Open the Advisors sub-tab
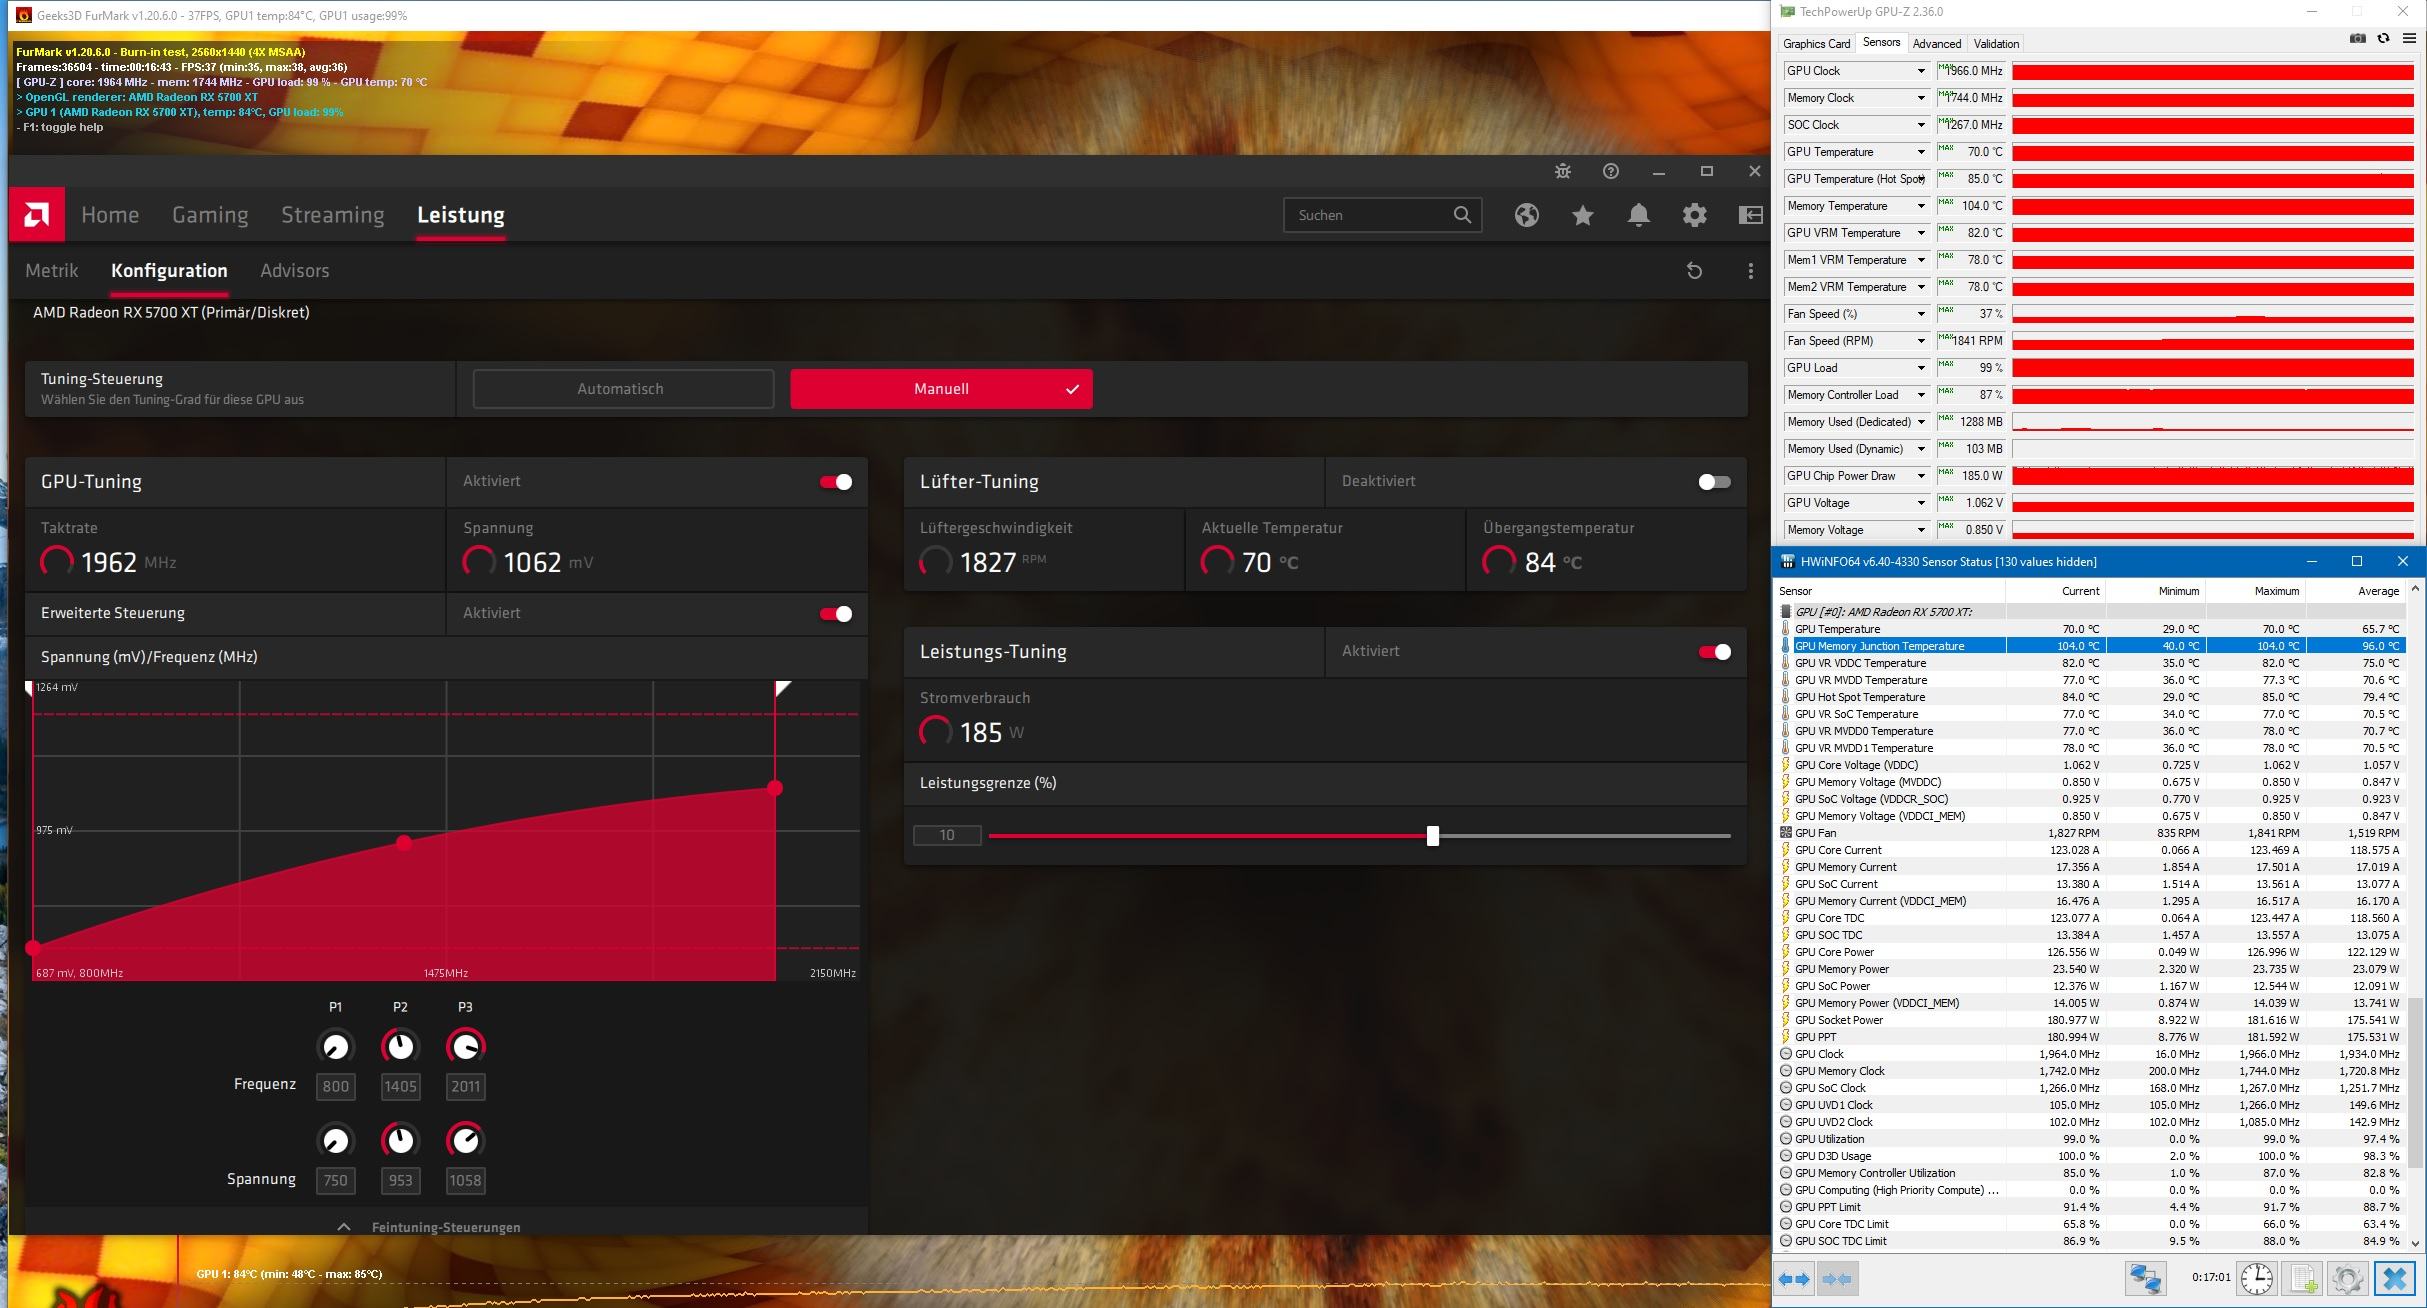 295,271
